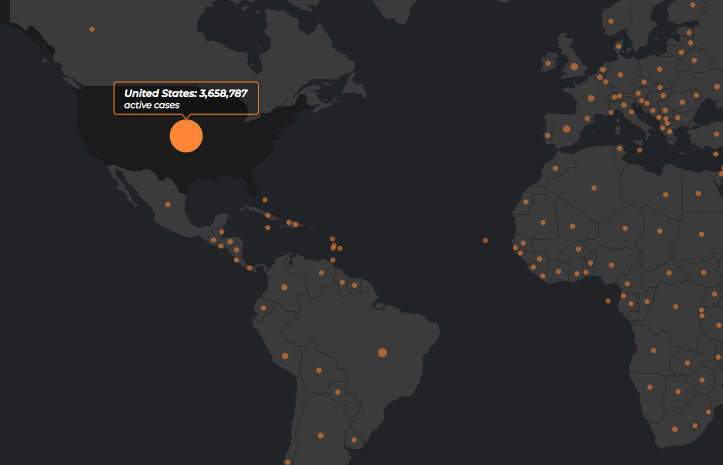Click the Venezuela case marker
Screen dimensions: 723x465
321,273
